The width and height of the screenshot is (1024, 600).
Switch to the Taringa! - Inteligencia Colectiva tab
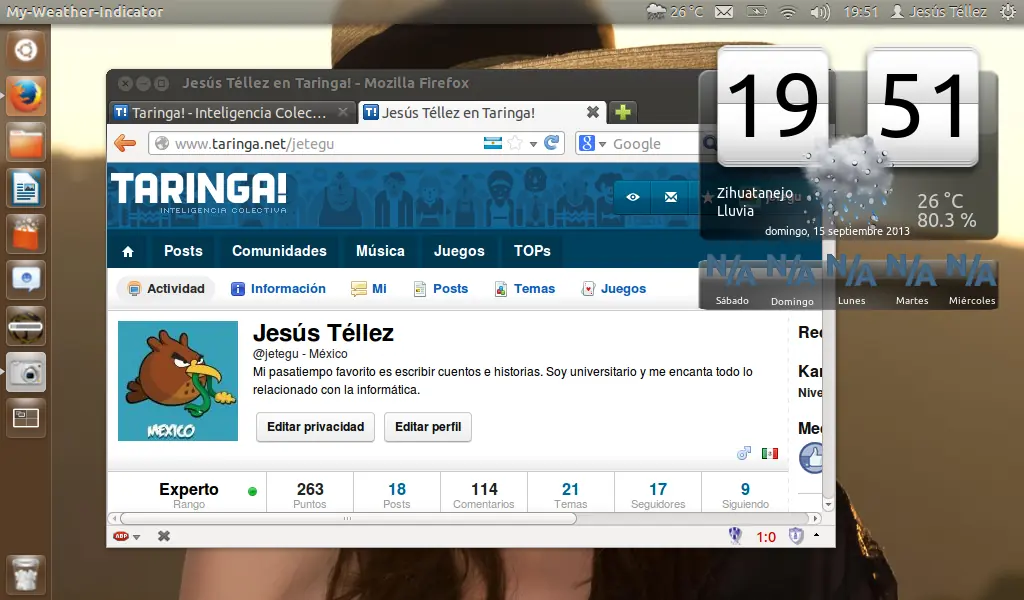(x=232, y=112)
